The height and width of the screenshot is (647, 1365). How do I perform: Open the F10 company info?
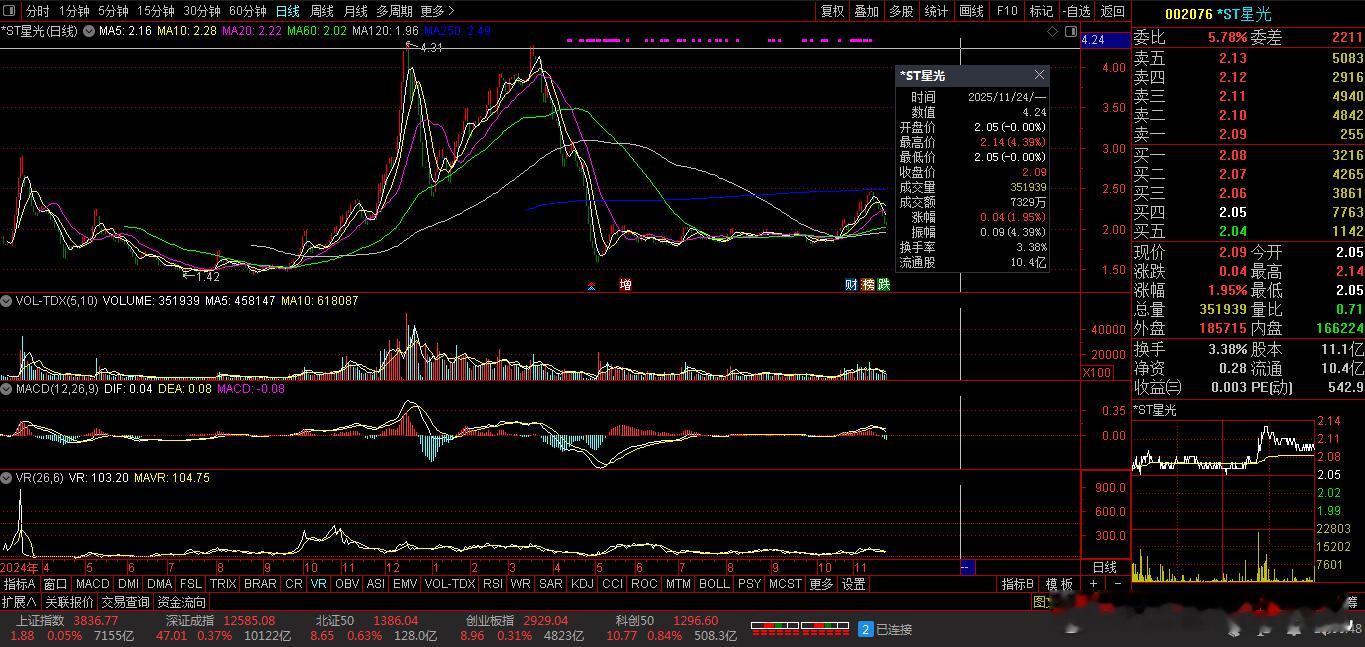click(x=1007, y=11)
